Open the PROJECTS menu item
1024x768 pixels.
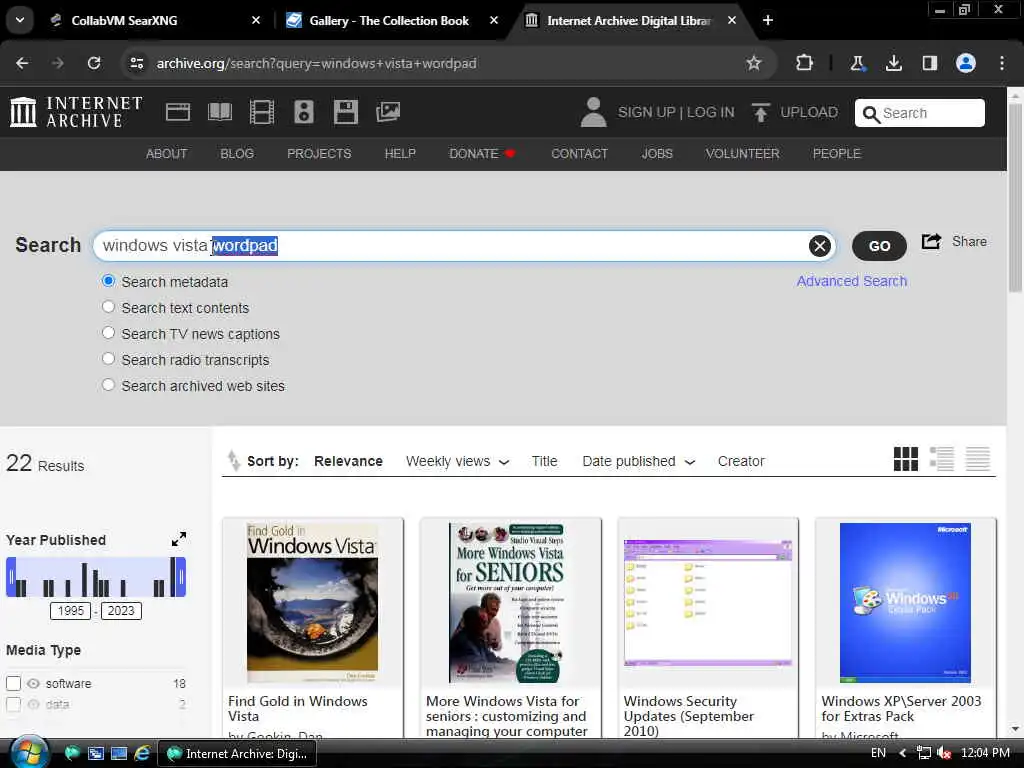319,153
